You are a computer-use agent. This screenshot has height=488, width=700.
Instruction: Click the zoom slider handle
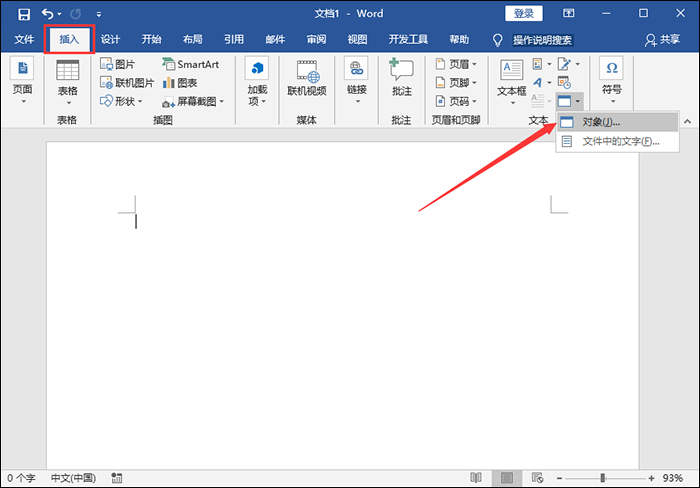603,478
